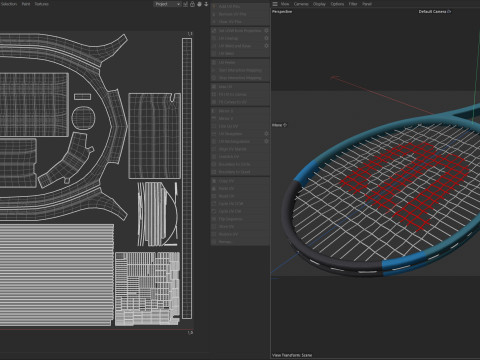This screenshot has width=480, height=360.
Task: Click the More button in viewport
Action: [x=279, y=125]
